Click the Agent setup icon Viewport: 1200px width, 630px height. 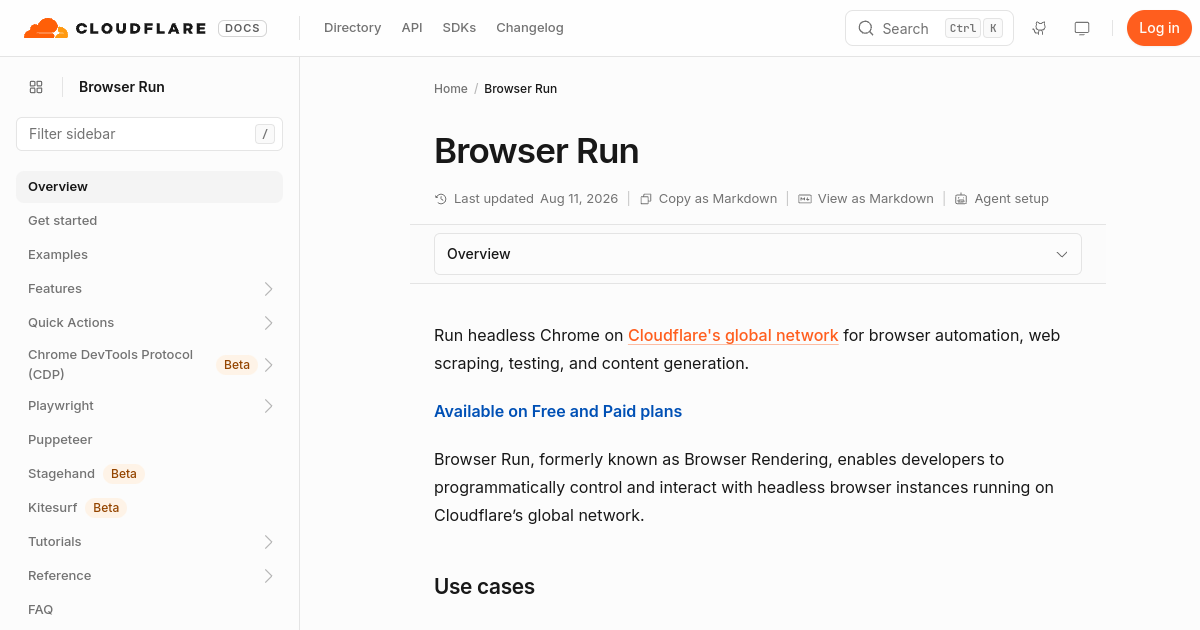point(961,199)
